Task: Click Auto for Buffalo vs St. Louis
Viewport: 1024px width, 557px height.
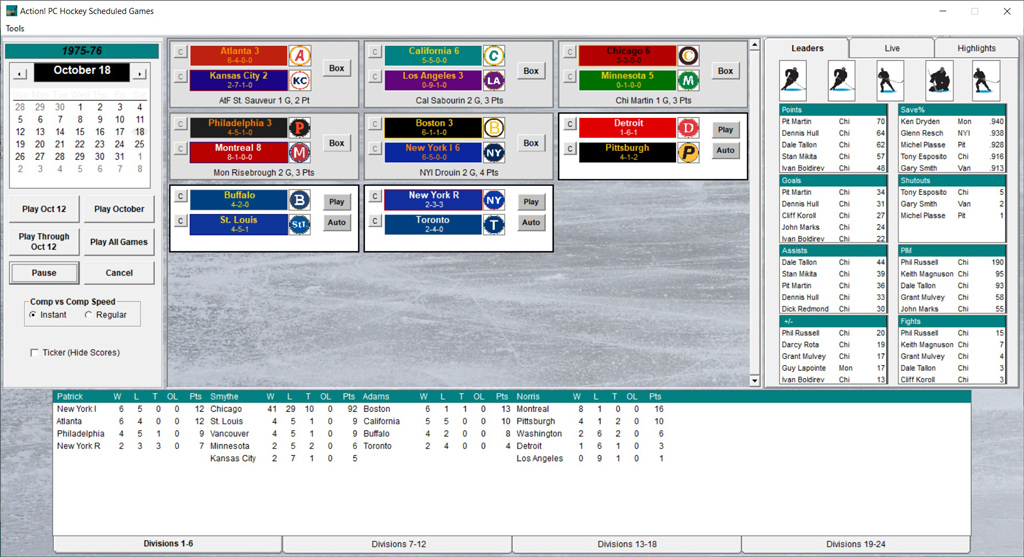Action: pyautogui.click(x=337, y=223)
